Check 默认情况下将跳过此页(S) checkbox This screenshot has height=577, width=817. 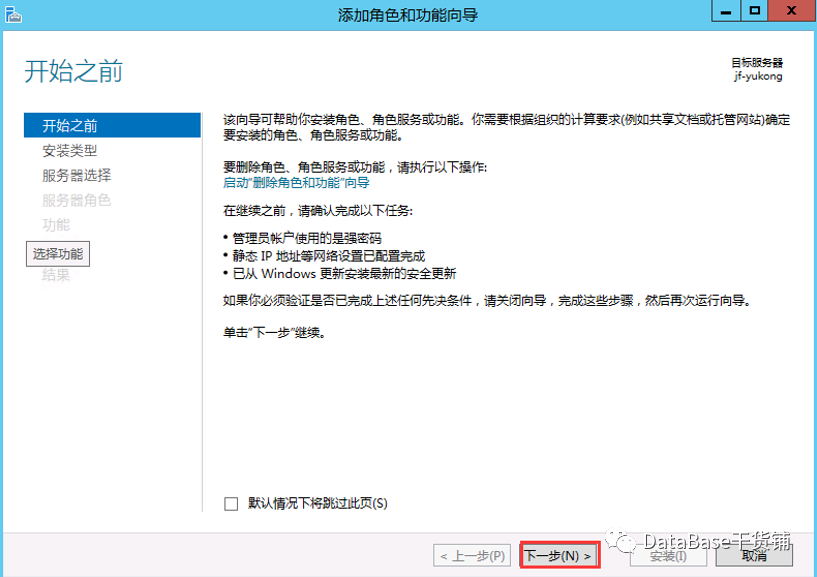(231, 504)
